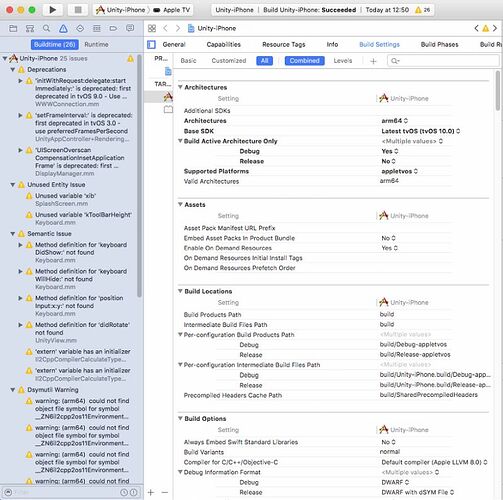Select the Unused variable 'kToolBarHeight' issue

point(79,218)
